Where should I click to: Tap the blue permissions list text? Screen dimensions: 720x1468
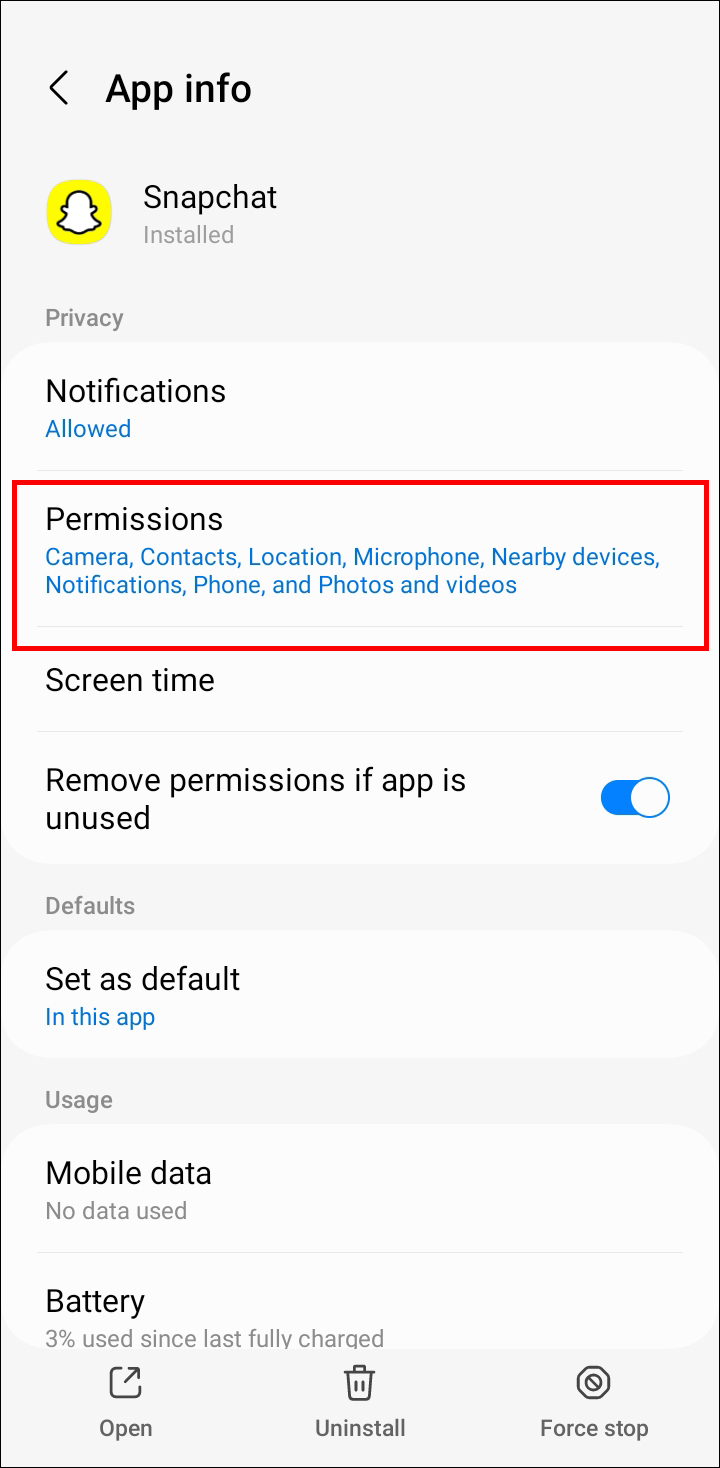pyautogui.click(x=353, y=571)
